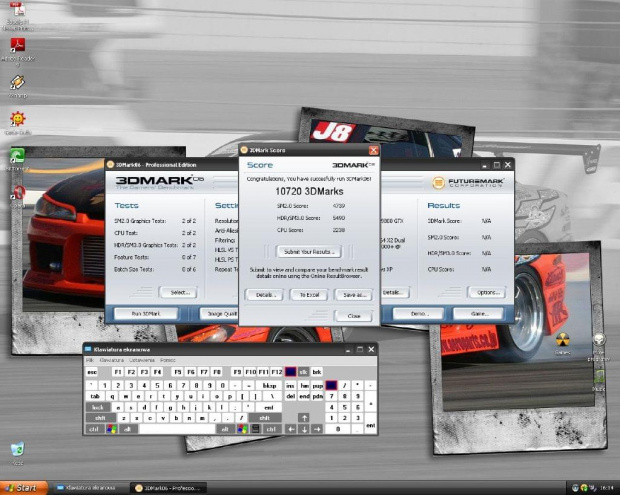The image size is (620, 495).
Task: Launch the Winamp desktop shortcut
Action: (x=17, y=82)
